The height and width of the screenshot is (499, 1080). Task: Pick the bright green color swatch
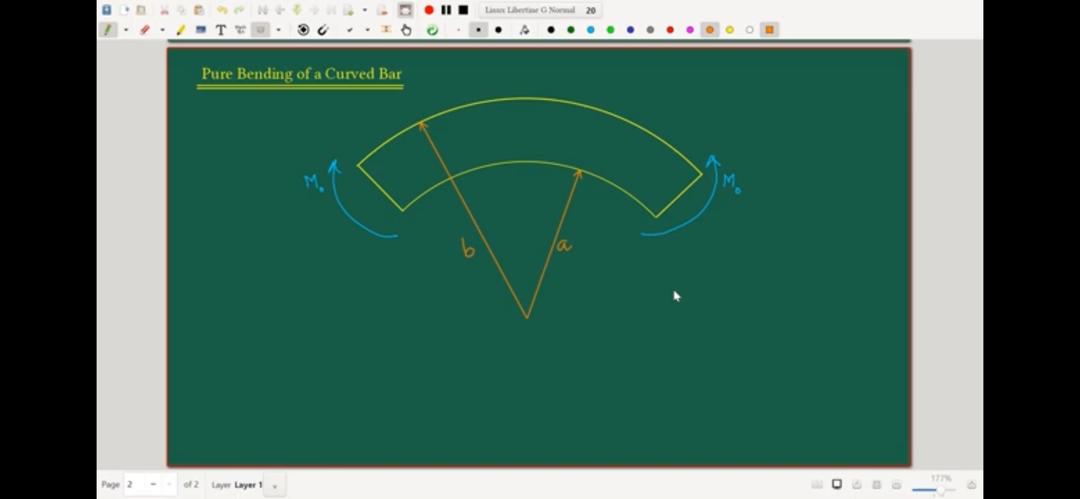pyautogui.click(x=610, y=30)
